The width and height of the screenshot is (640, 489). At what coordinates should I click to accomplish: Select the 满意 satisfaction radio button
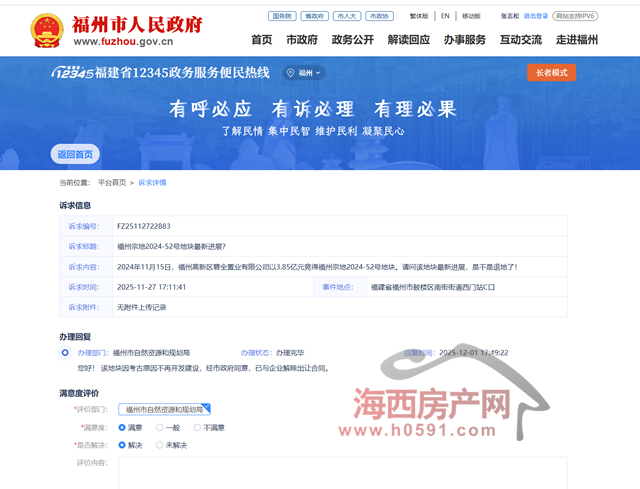[x=123, y=427]
